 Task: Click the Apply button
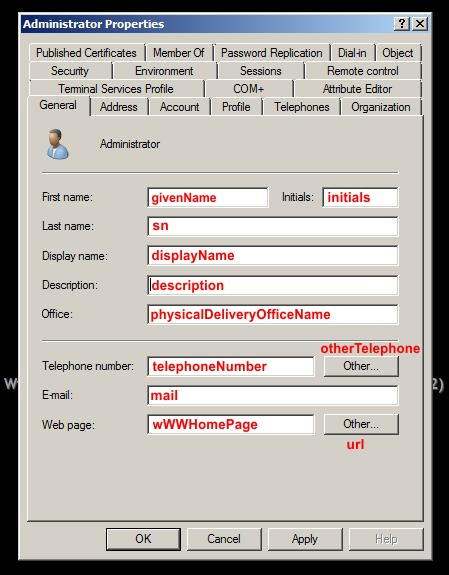[305, 539]
